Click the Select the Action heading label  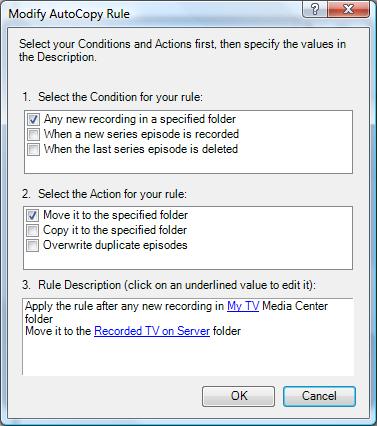104,194
